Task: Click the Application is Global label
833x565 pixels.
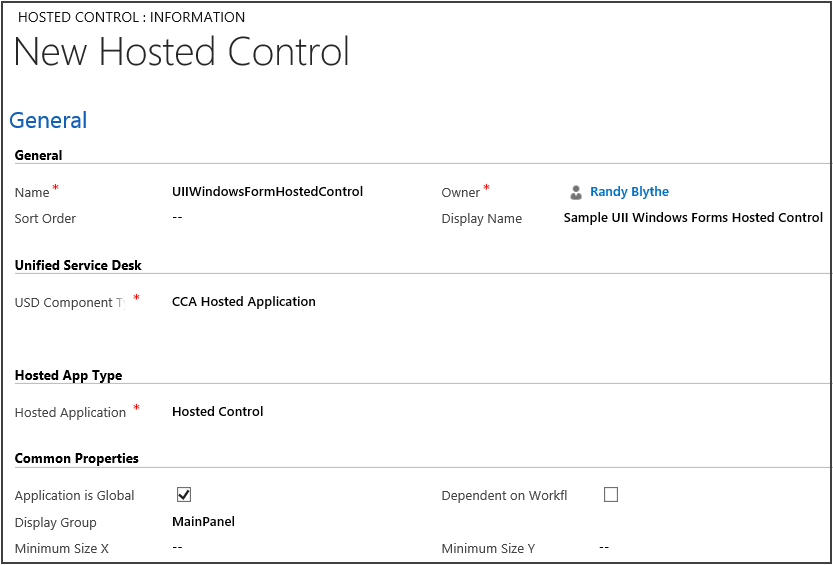Action: pos(75,496)
